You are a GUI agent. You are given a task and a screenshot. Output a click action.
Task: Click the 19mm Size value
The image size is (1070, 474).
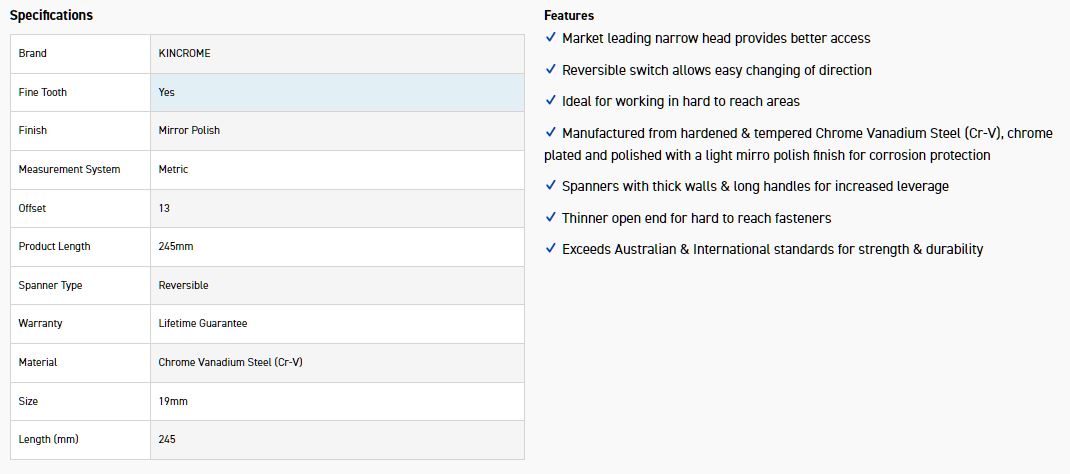(x=173, y=401)
